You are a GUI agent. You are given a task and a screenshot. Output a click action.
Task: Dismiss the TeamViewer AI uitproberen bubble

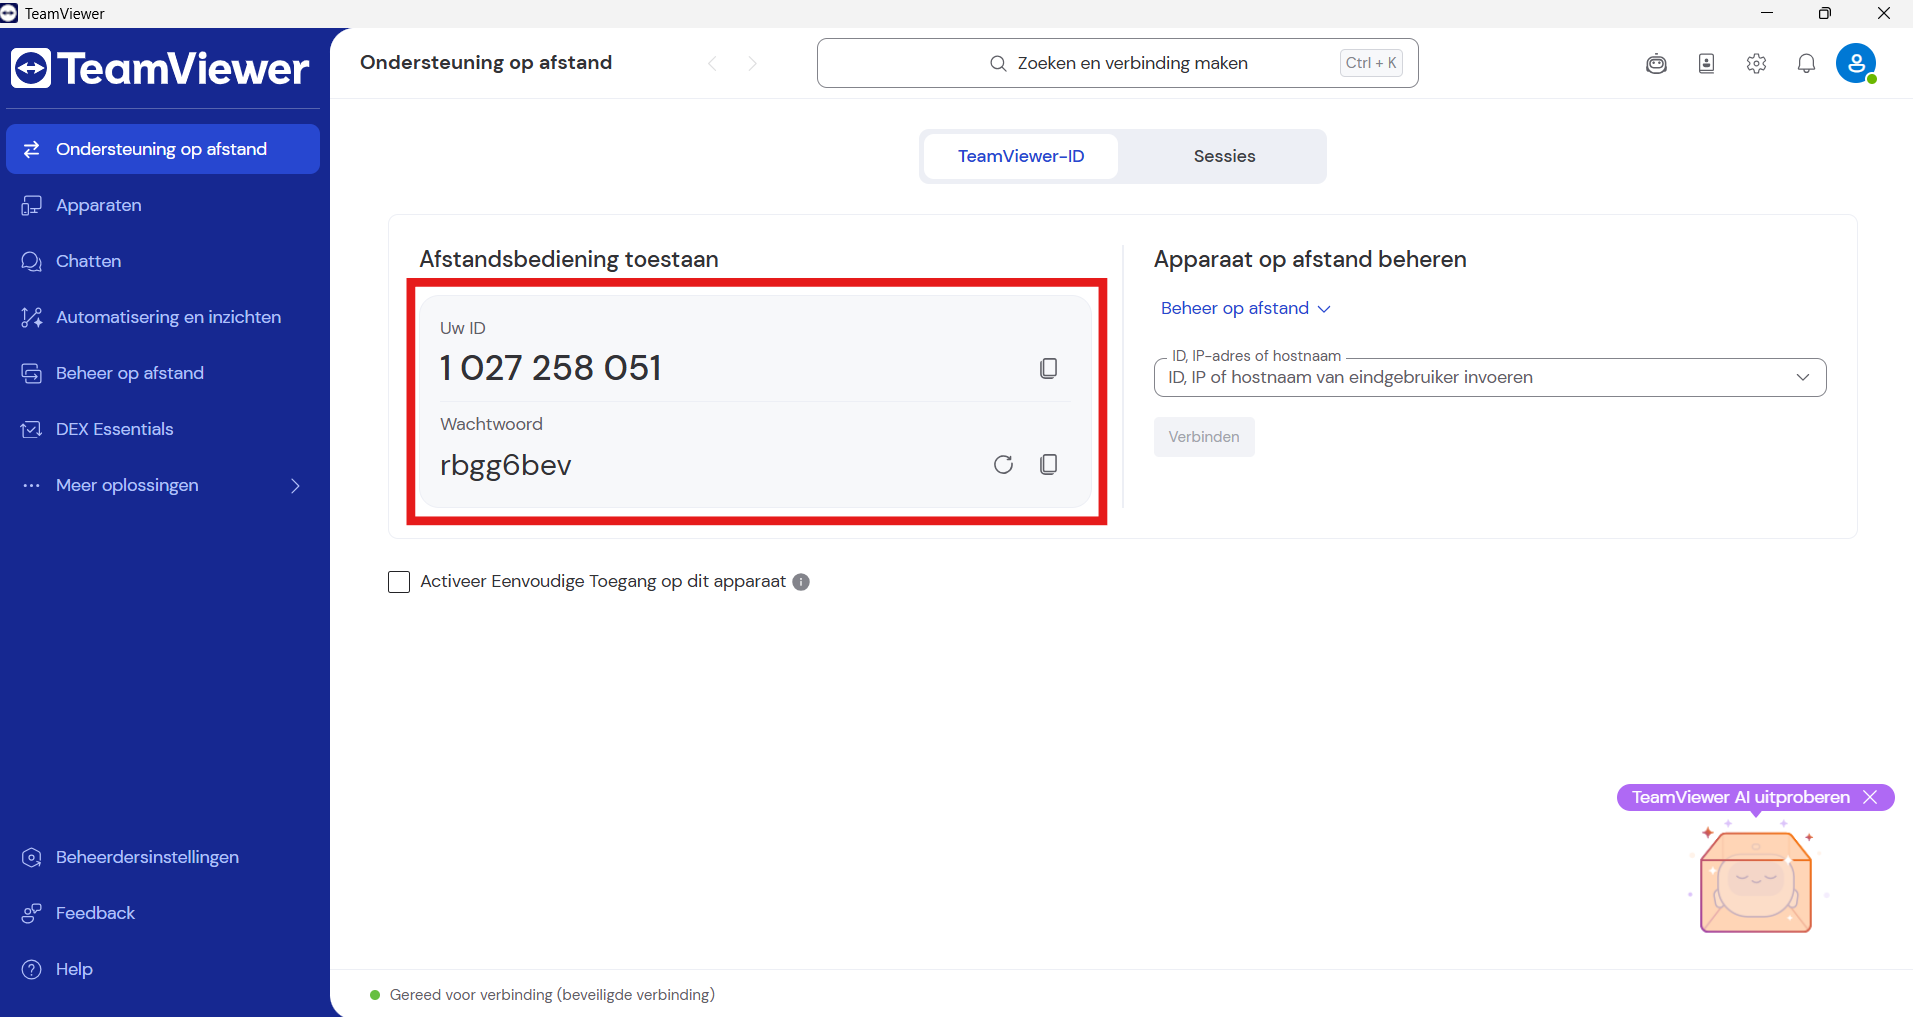pos(1870,797)
